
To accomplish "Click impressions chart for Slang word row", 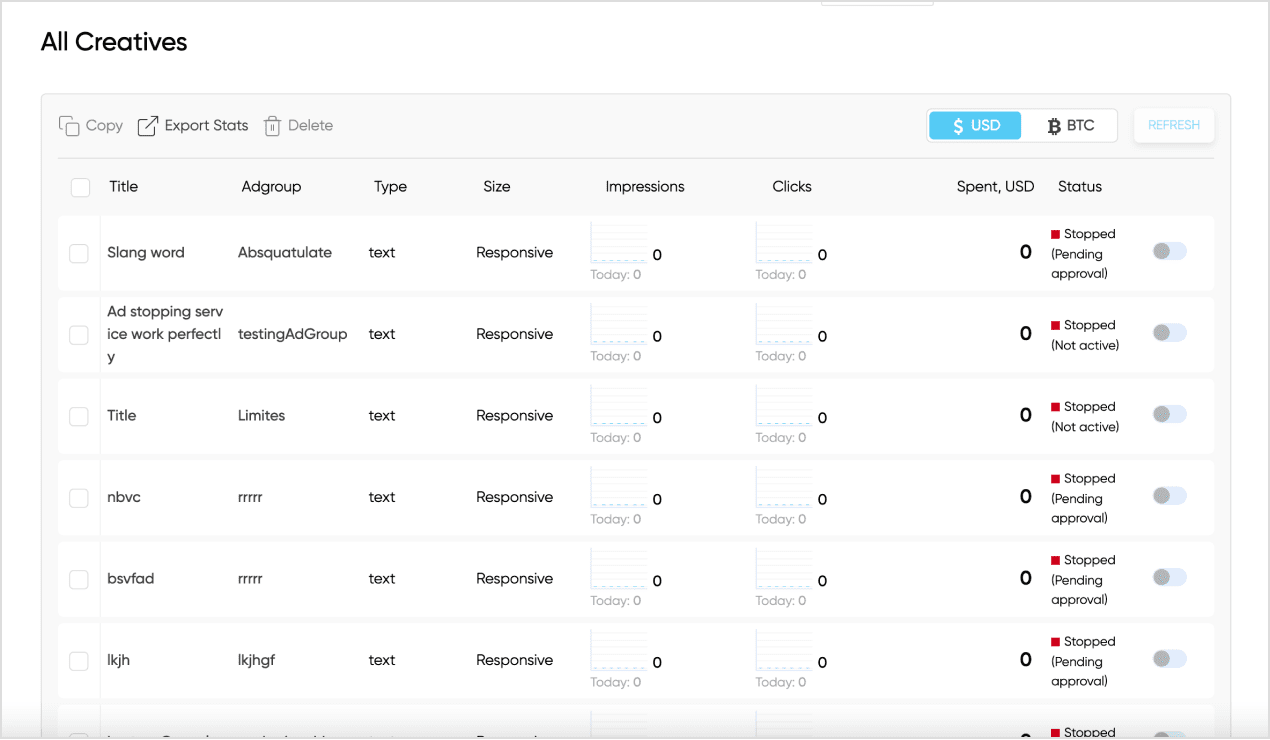I will click(x=619, y=244).
